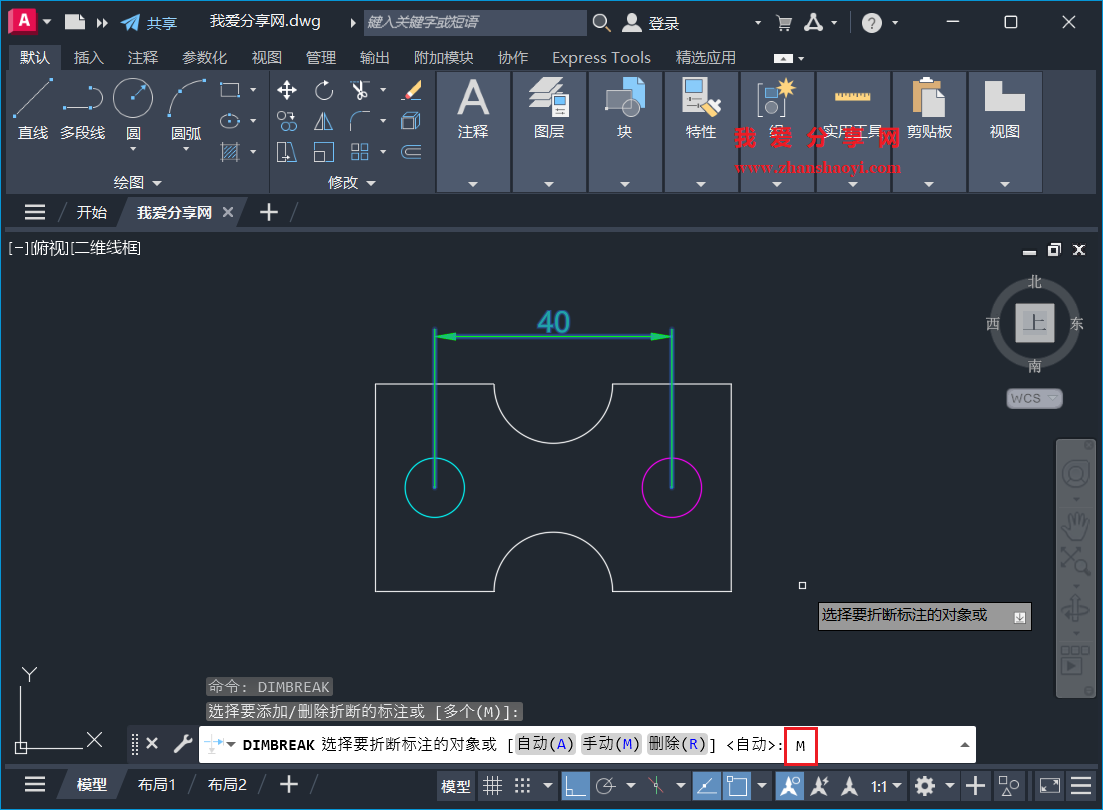This screenshot has width=1103, height=810.
Task: Click the Sign In (登录) button
Action: pyautogui.click(x=651, y=23)
